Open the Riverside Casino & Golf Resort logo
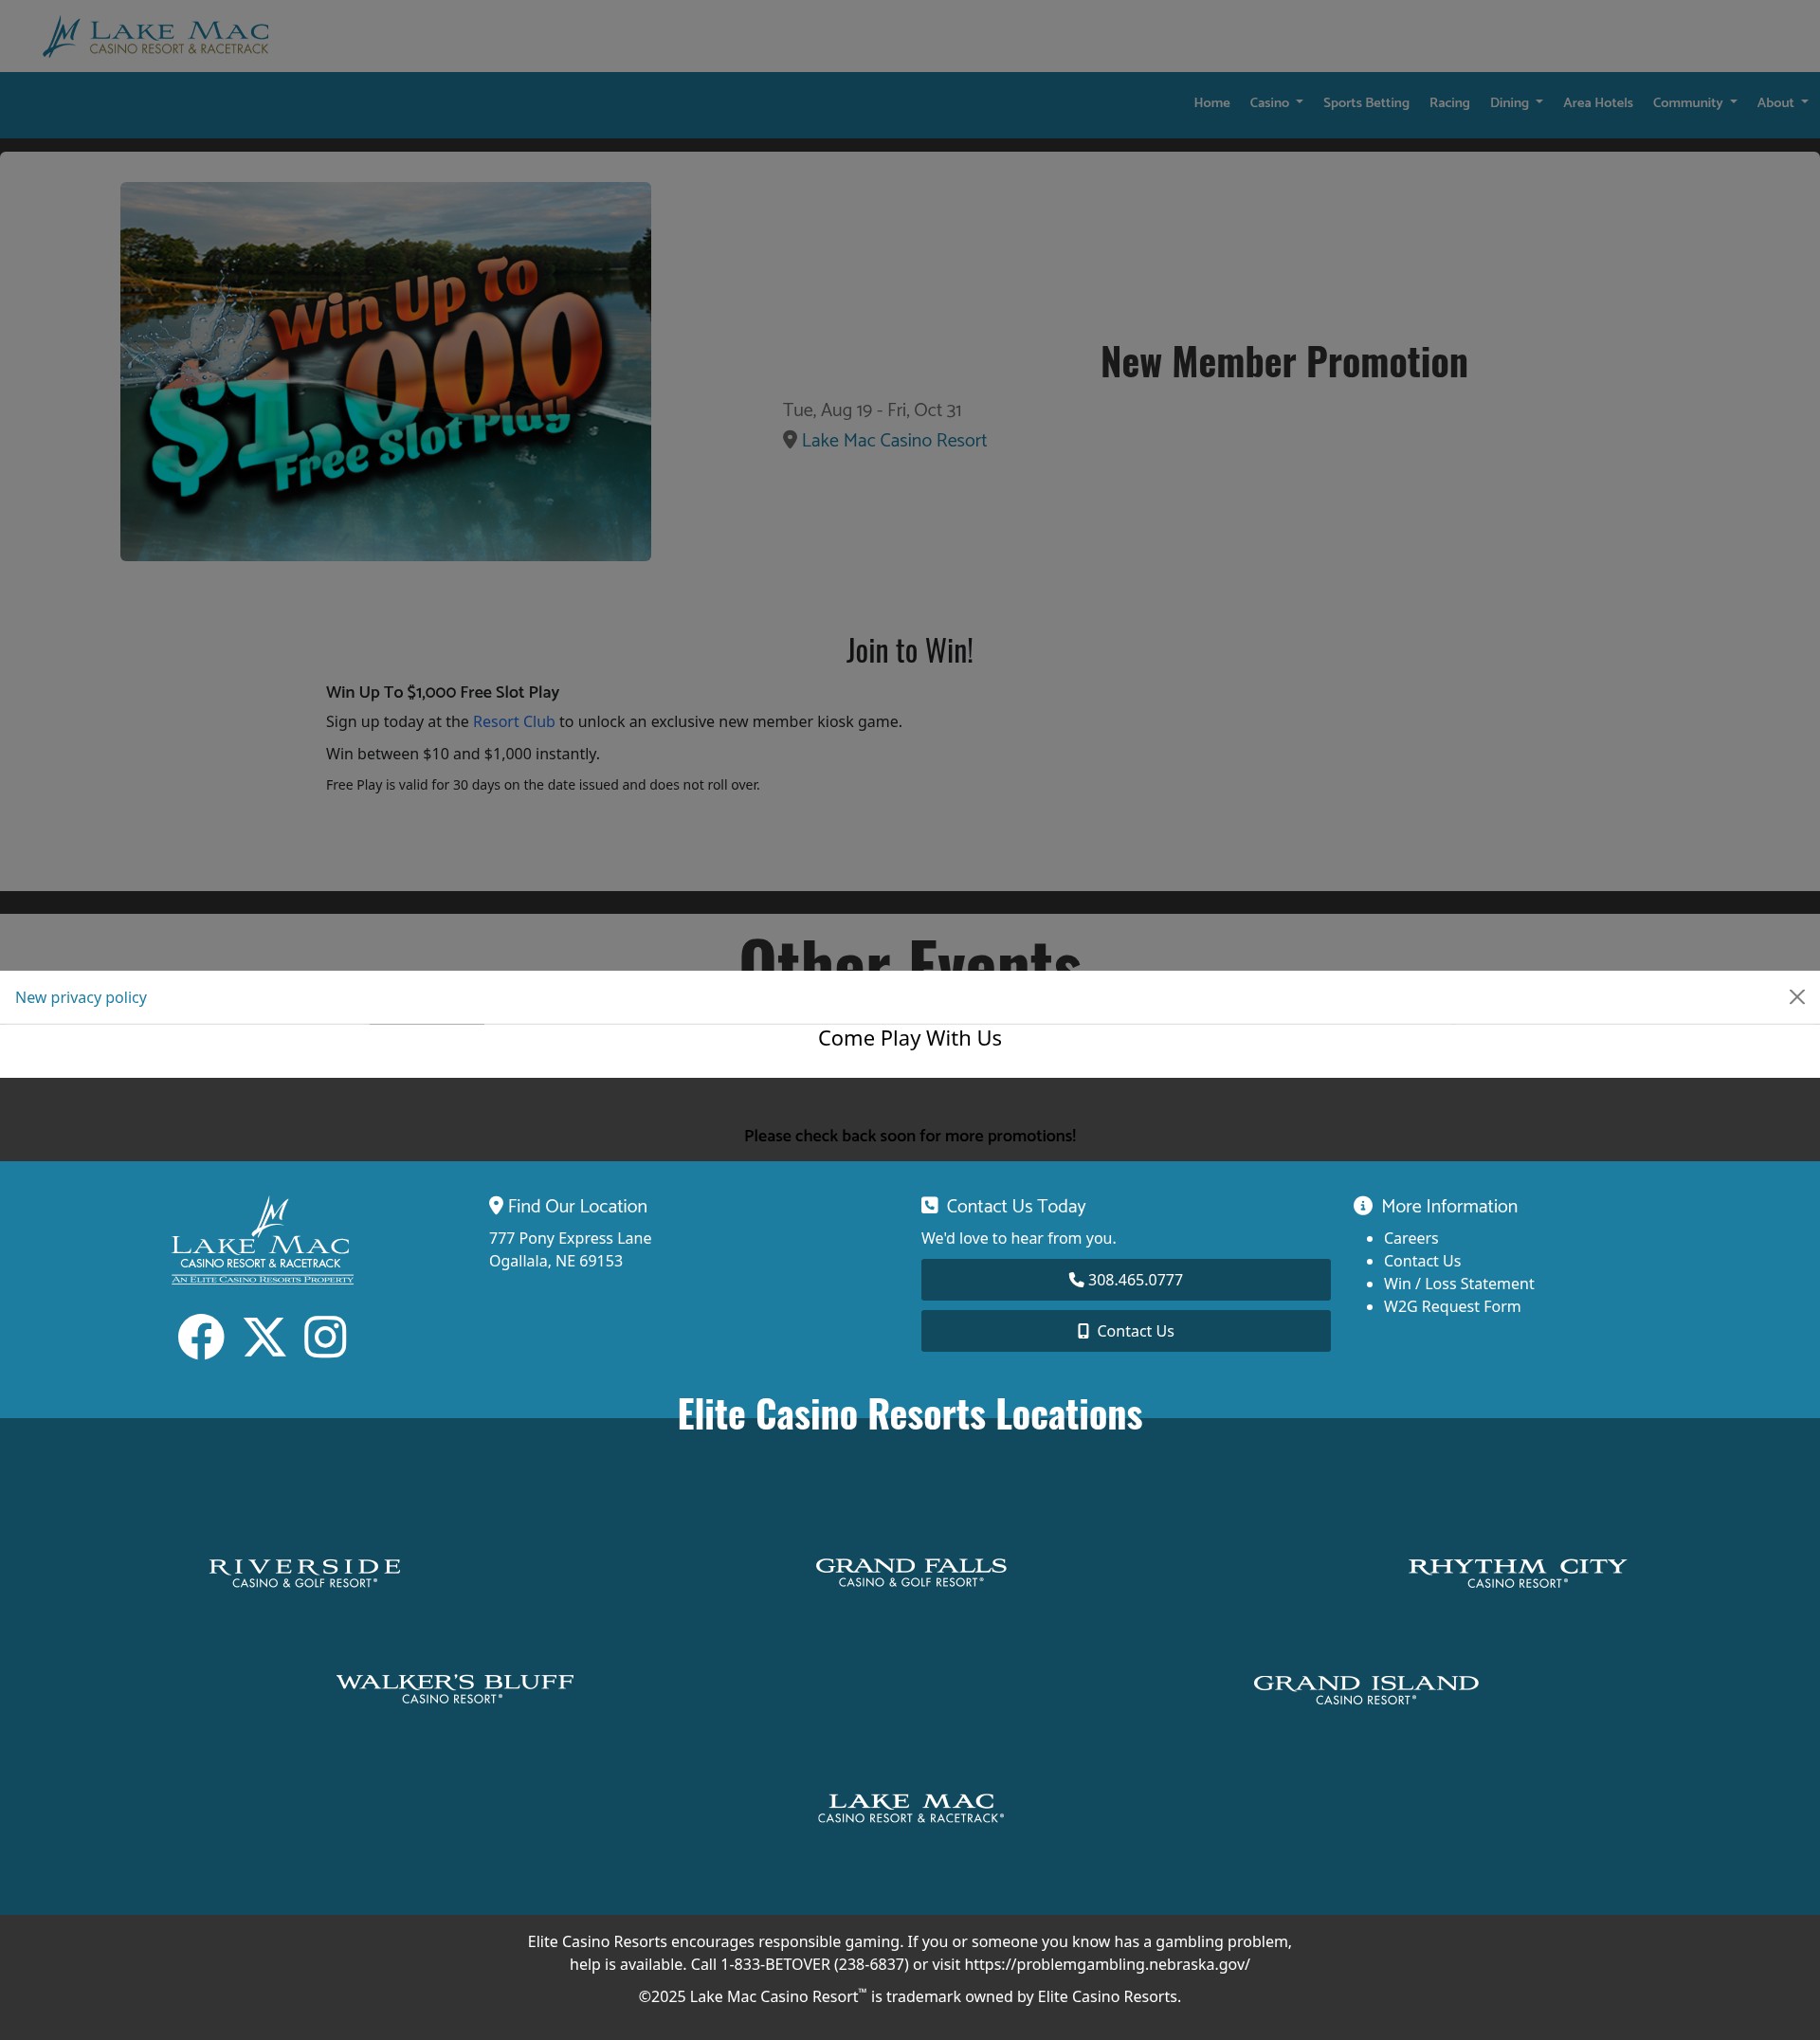This screenshot has height=2040, width=1820. (x=305, y=1572)
